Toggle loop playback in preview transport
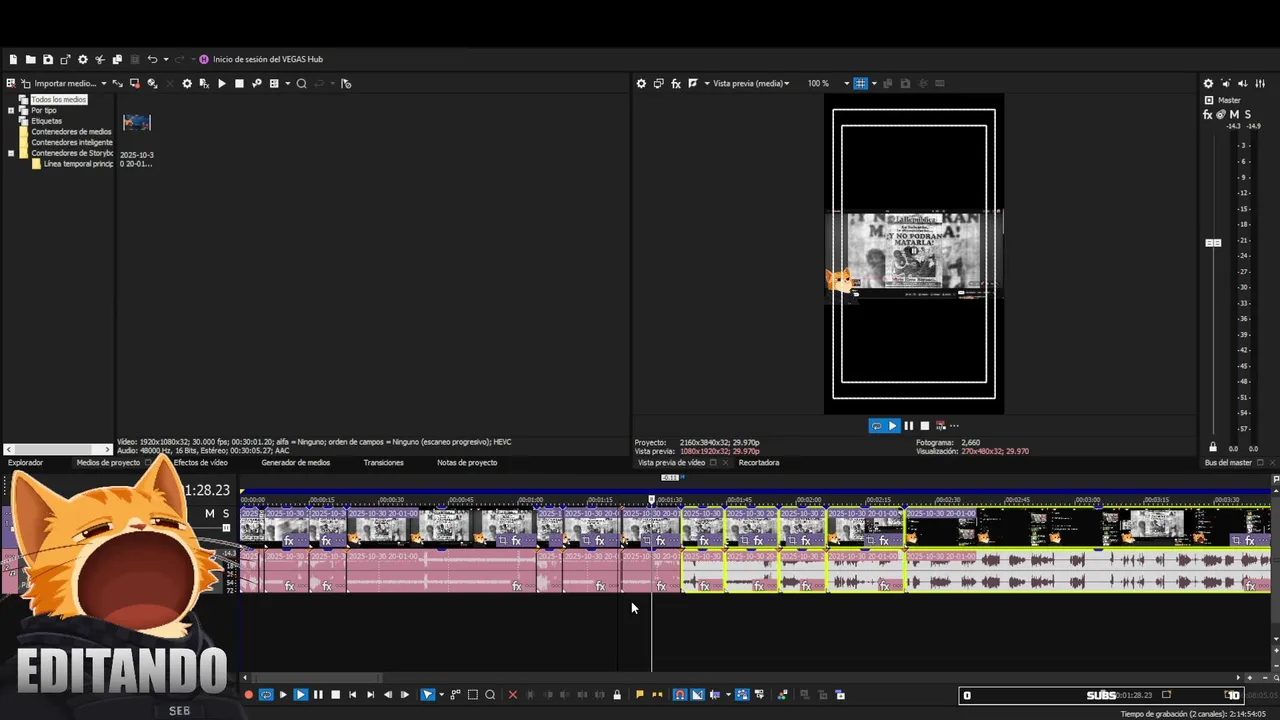The width and height of the screenshot is (1280, 720). click(876, 426)
